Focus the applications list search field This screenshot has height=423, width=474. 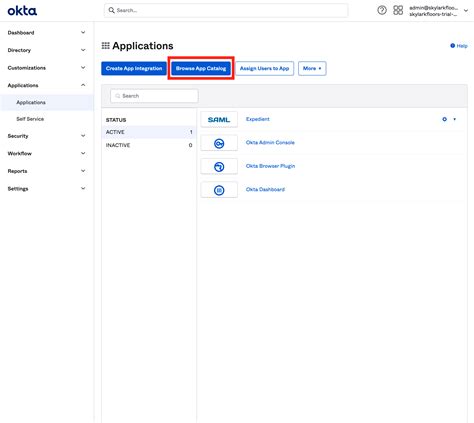pos(154,96)
